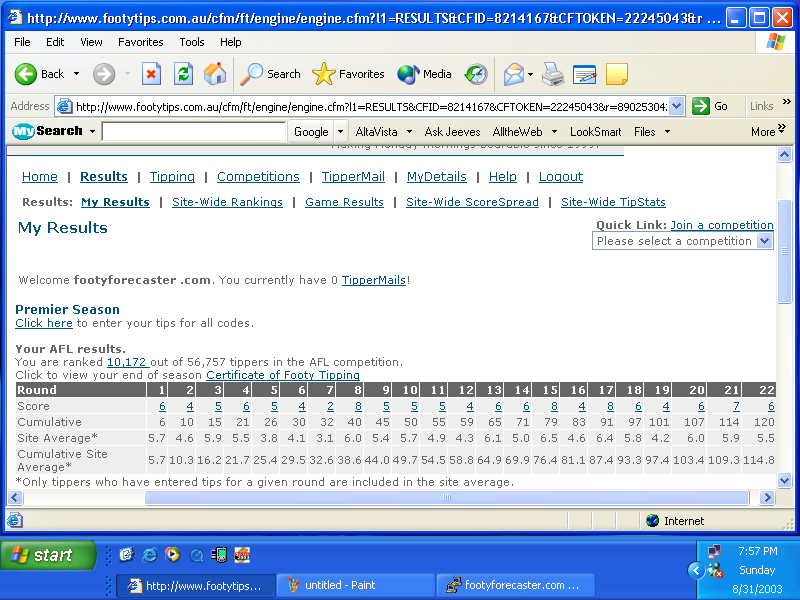Image resolution: width=800 pixels, height=600 pixels.
Task: Open the Search pane from toolbar
Action: pyautogui.click(x=271, y=74)
